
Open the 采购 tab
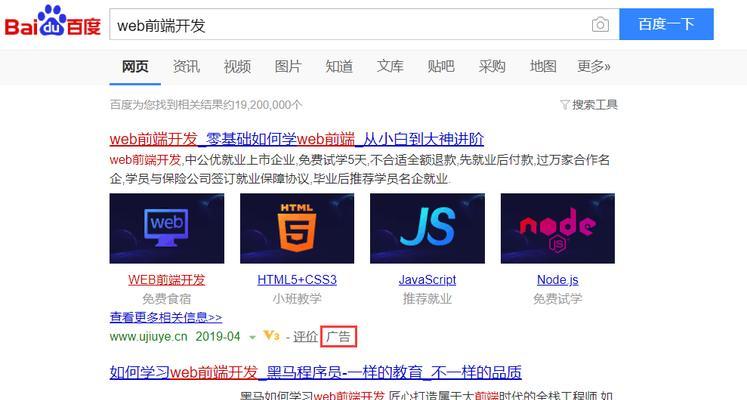492,66
